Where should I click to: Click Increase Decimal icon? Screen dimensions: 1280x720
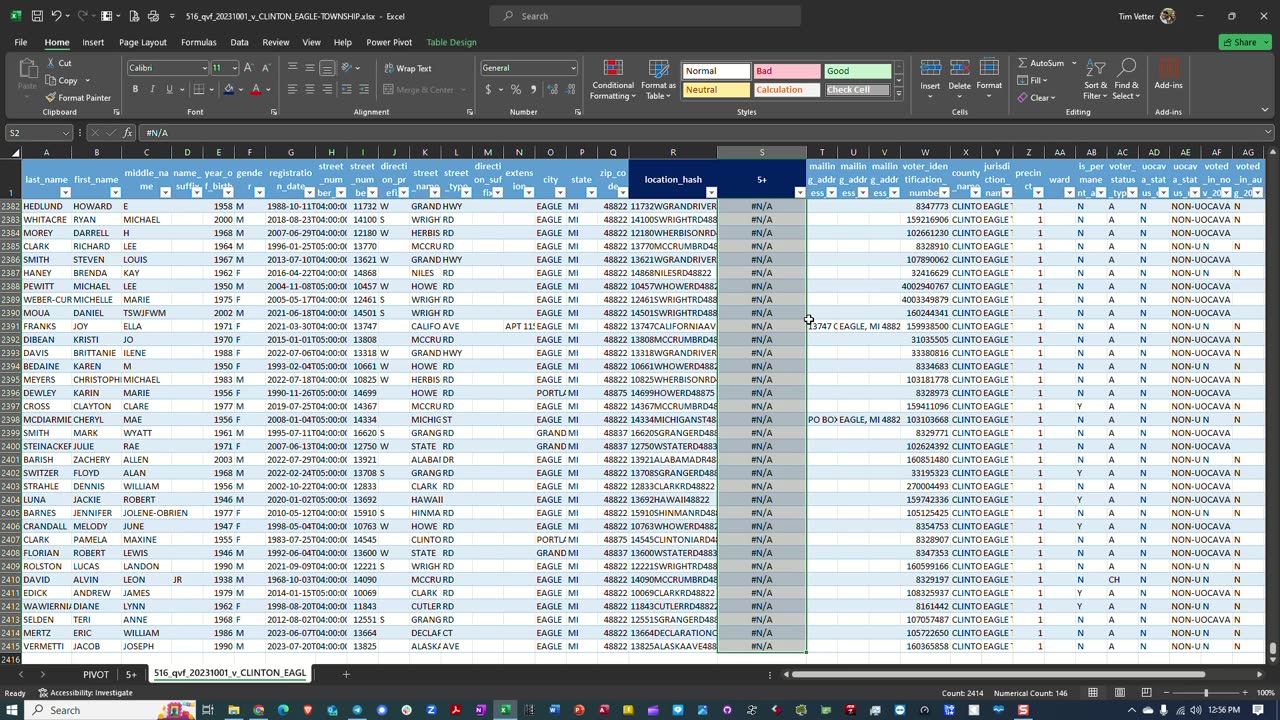[x=552, y=89]
